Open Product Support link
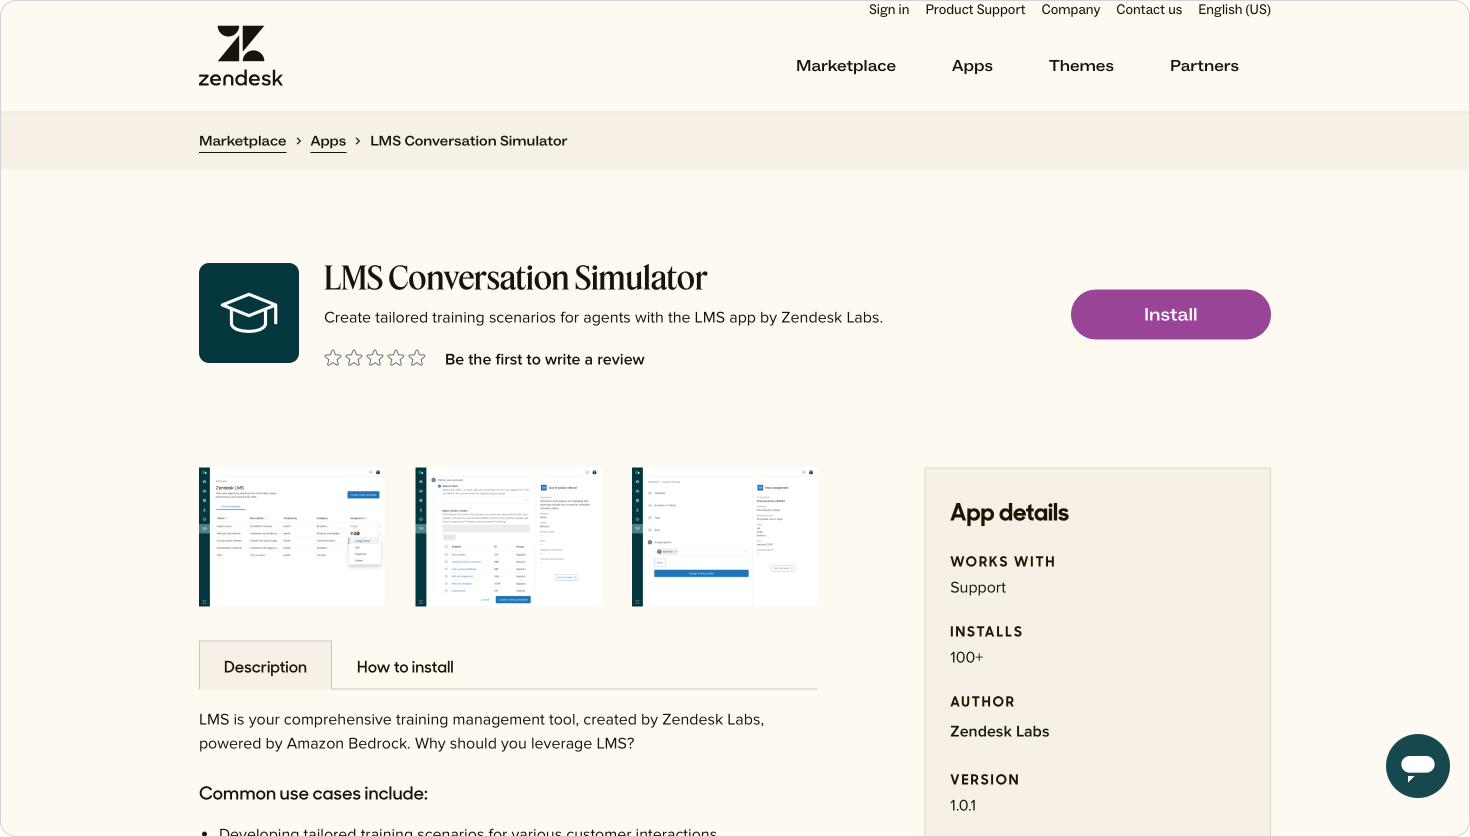The width and height of the screenshot is (1470, 837). coord(975,10)
